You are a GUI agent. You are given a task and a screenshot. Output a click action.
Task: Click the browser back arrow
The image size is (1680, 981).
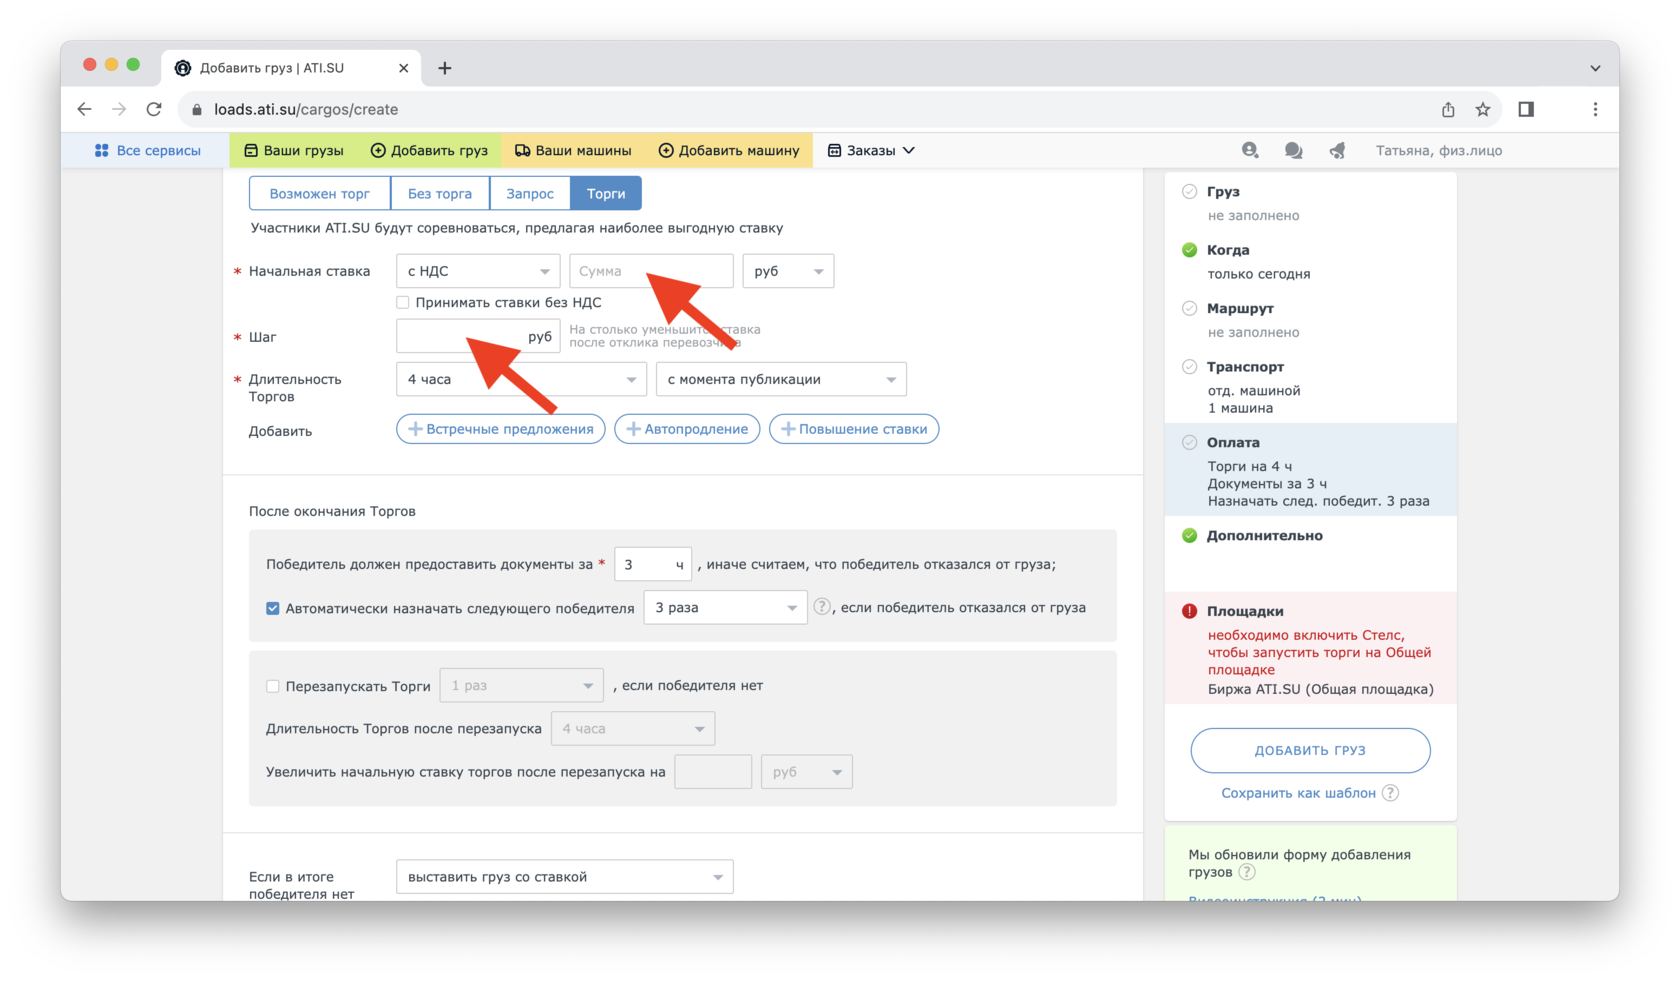(x=84, y=109)
